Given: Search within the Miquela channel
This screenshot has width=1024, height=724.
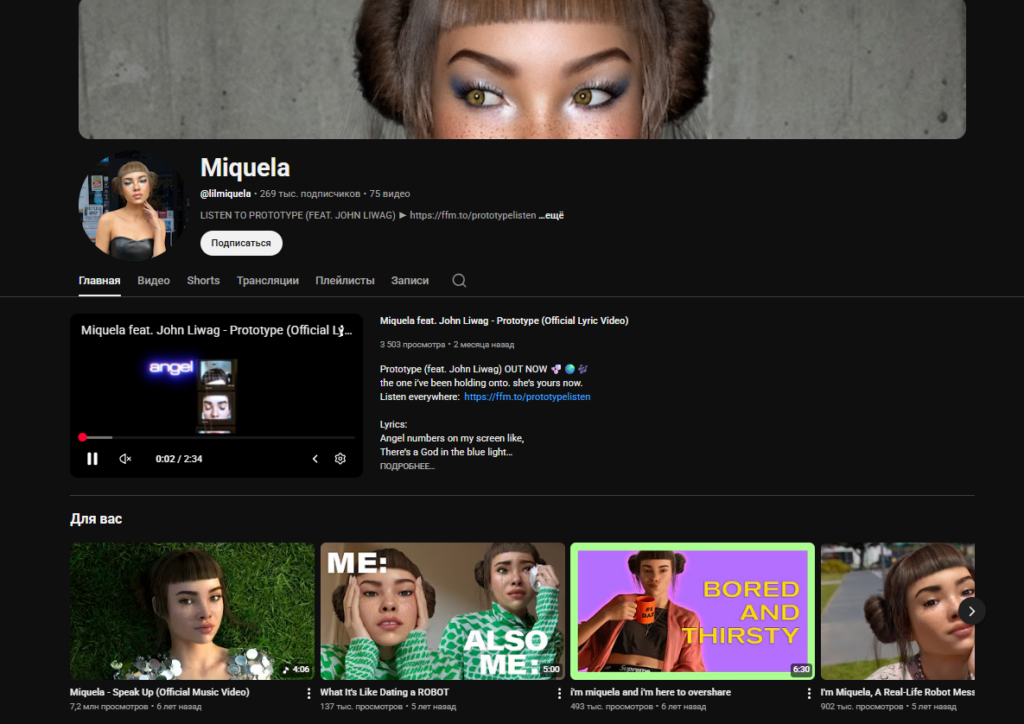Looking at the screenshot, I should 459,281.
